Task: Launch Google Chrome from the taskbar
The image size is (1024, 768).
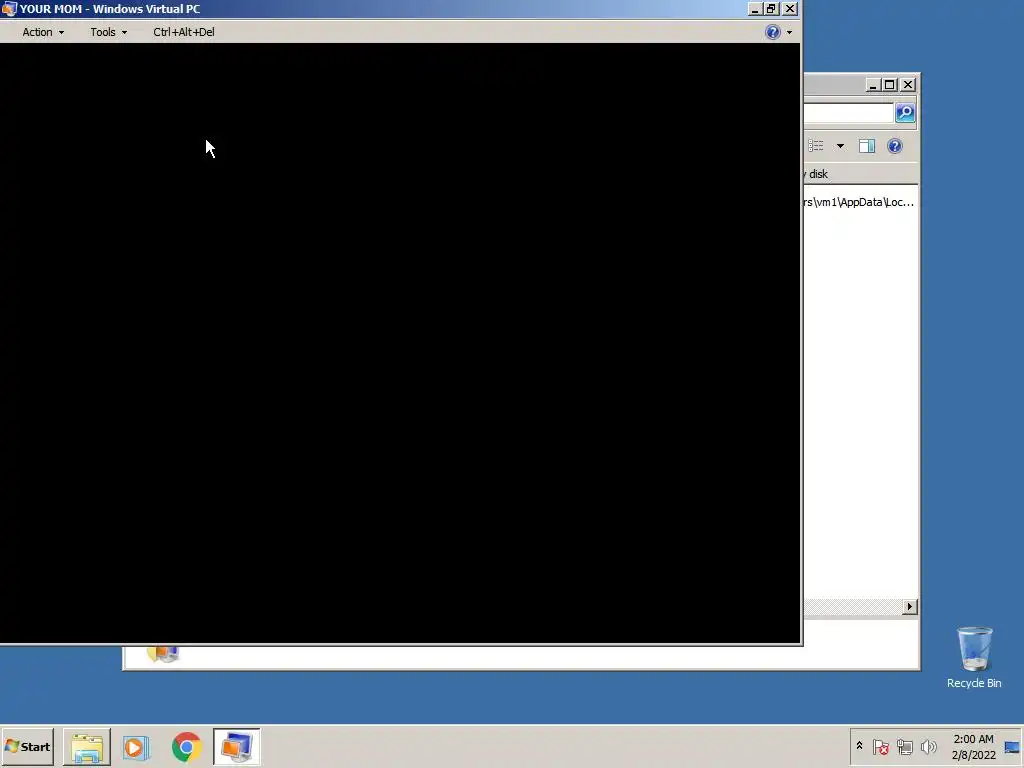Action: coord(187,747)
